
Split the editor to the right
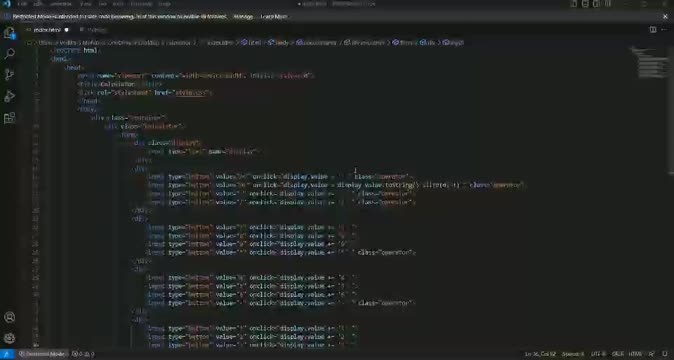pos(653,30)
